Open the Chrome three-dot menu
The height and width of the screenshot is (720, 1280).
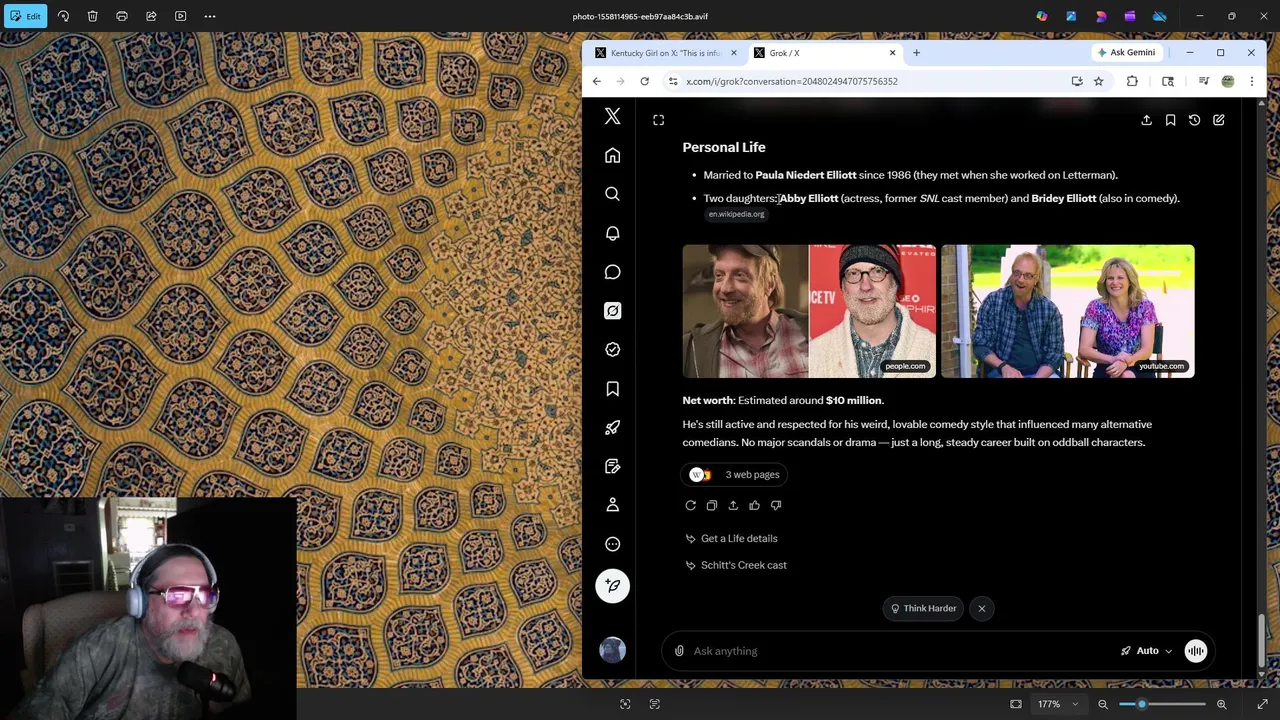[x=1252, y=81]
